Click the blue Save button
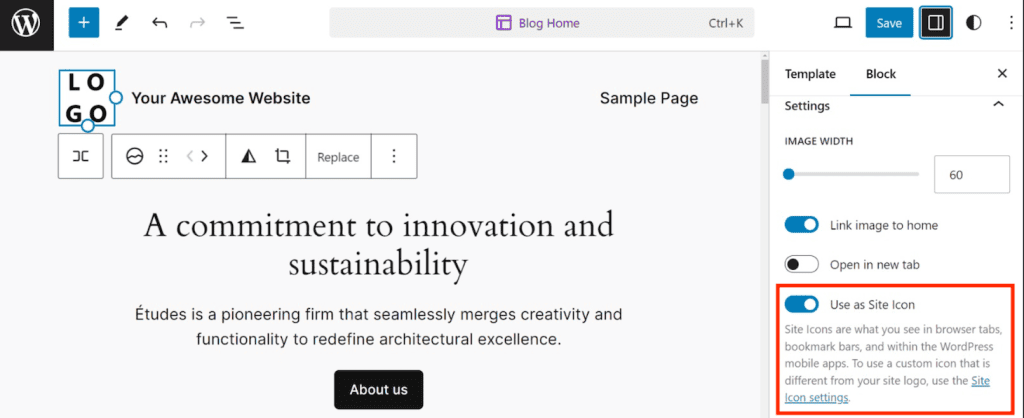 coord(889,23)
